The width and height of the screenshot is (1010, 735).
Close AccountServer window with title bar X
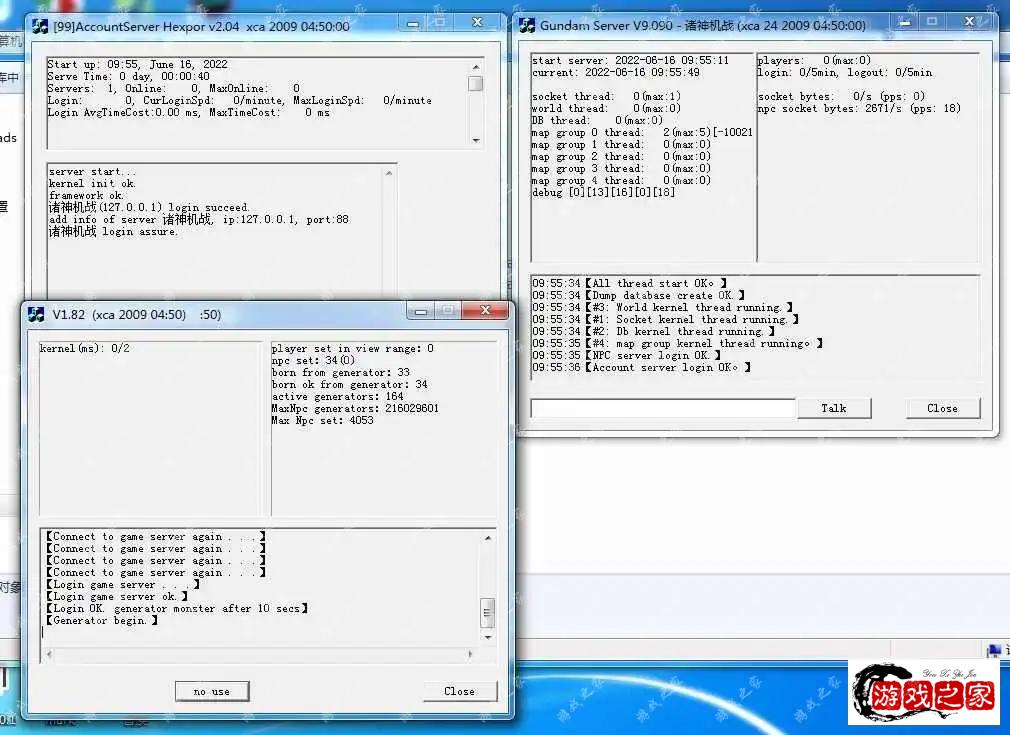pos(478,21)
